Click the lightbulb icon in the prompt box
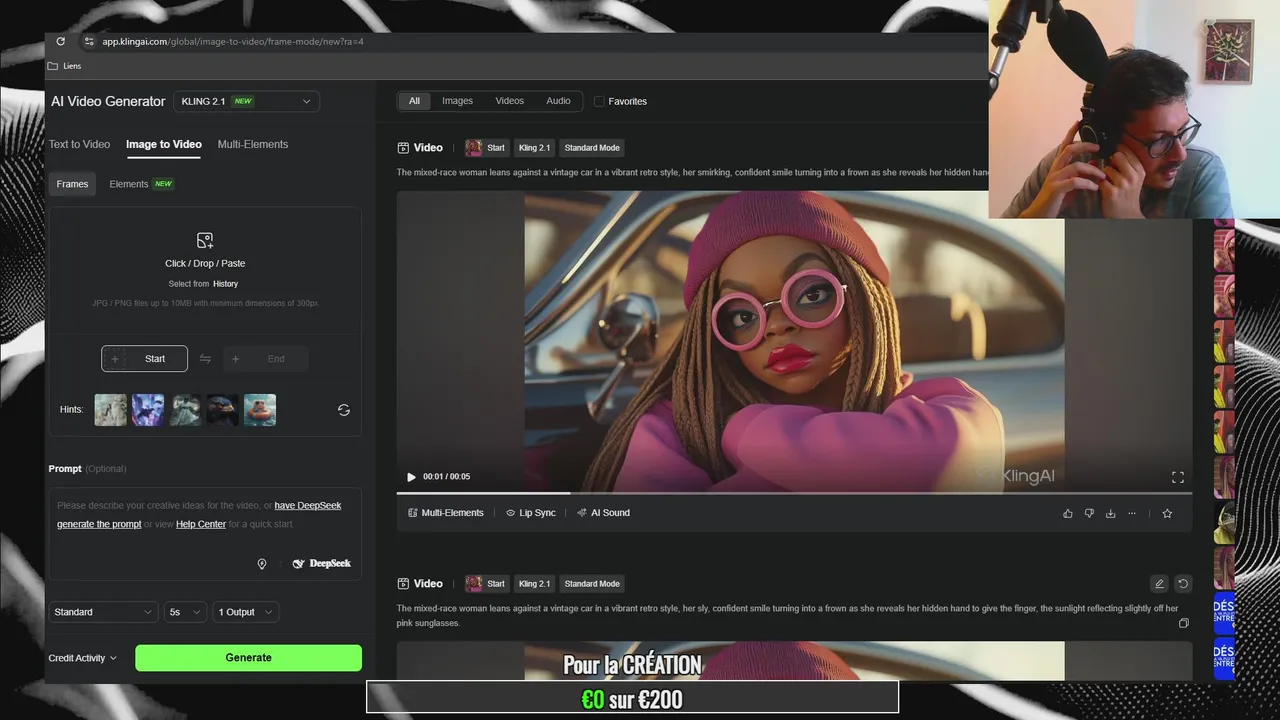Image resolution: width=1280 pixels, height=720 pixels. click(x=262, y=564)
